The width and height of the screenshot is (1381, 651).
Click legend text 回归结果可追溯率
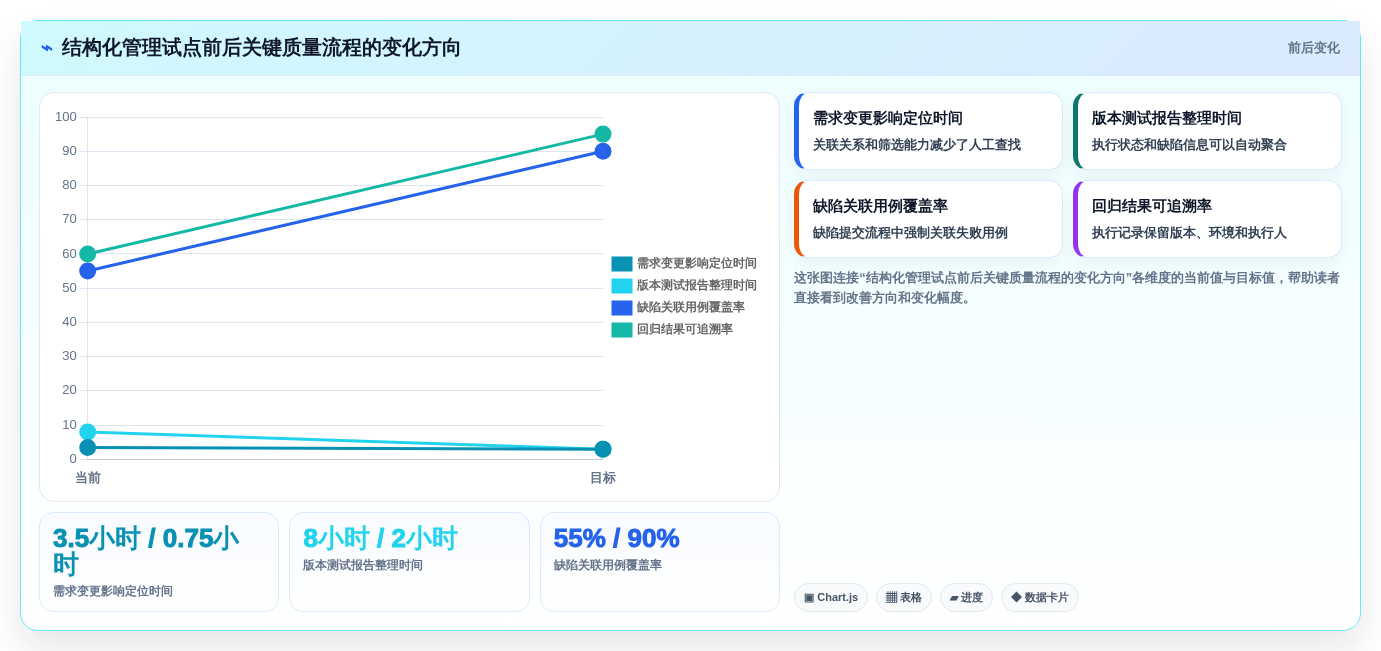click(685, 330)
